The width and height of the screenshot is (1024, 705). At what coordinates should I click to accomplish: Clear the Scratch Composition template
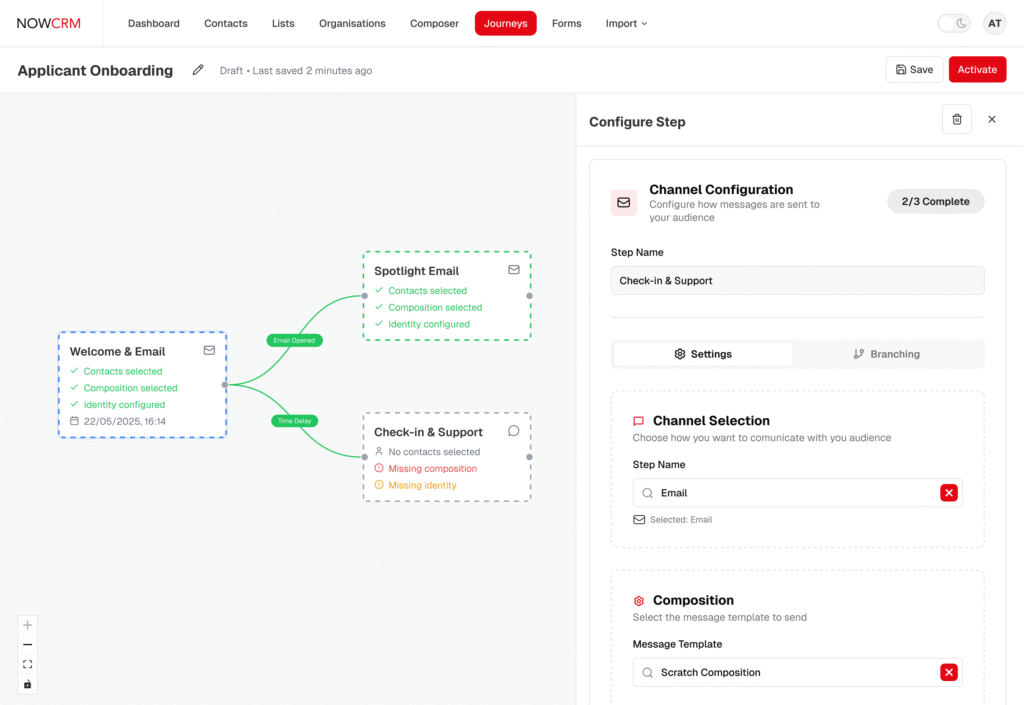click(949, 673)
